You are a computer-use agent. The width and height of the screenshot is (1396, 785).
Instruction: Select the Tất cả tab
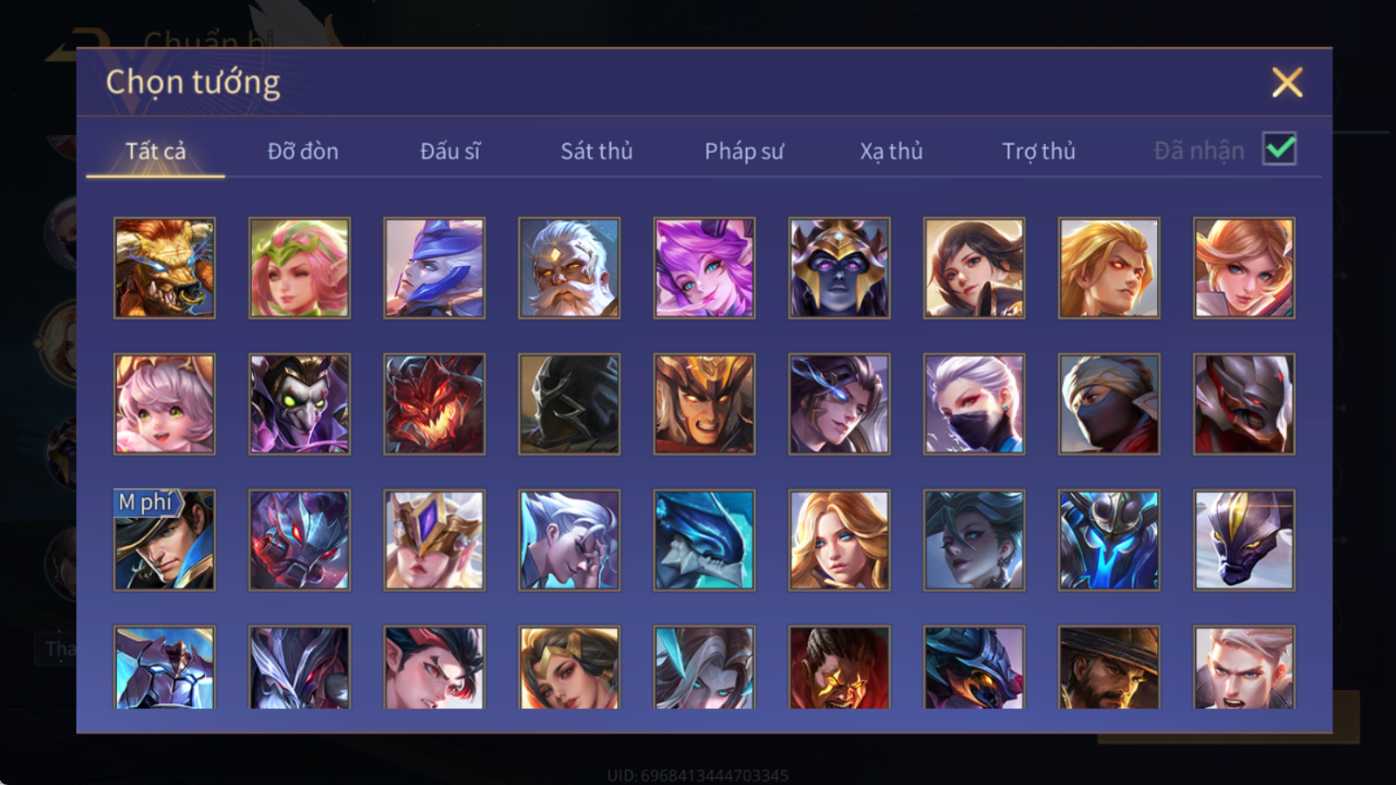pyautogui.click(x=156, y=151)
